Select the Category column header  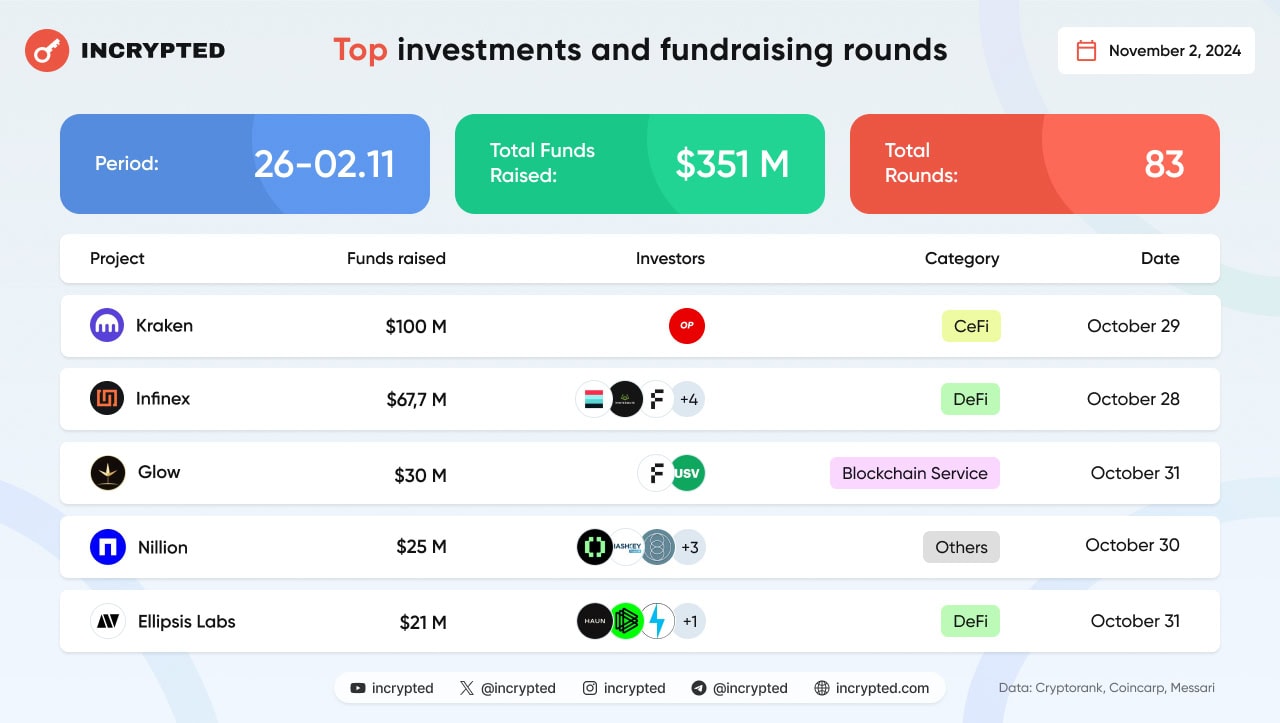962,258
